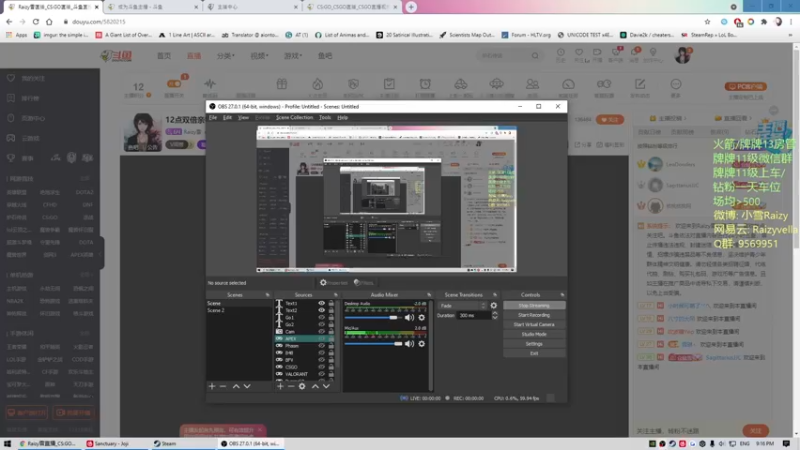The image size is (800, 450).
Task: Open Desktop Audio settings gear
Action: 421,317
